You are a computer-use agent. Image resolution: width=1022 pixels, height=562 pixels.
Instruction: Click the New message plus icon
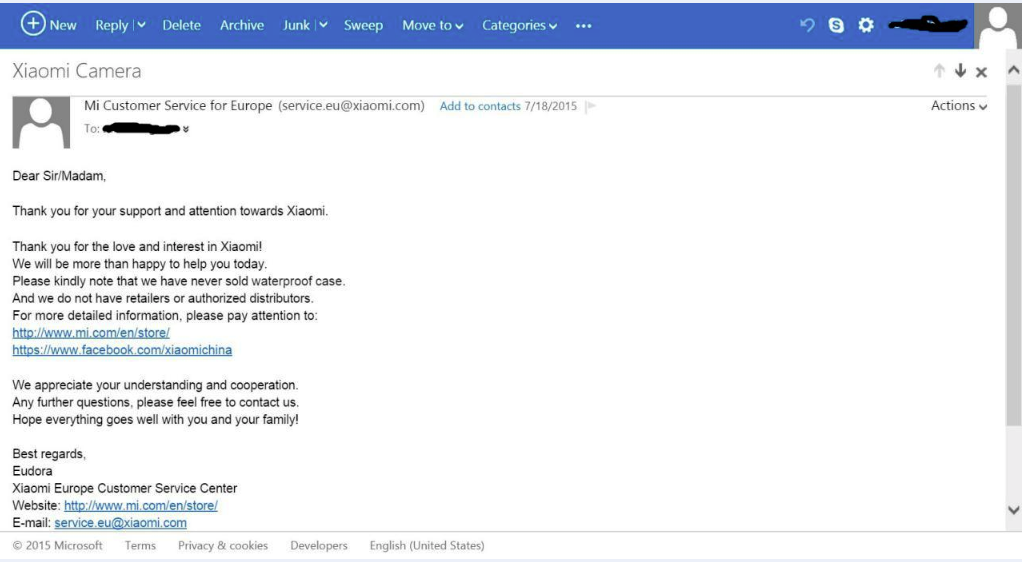point(33,24)
